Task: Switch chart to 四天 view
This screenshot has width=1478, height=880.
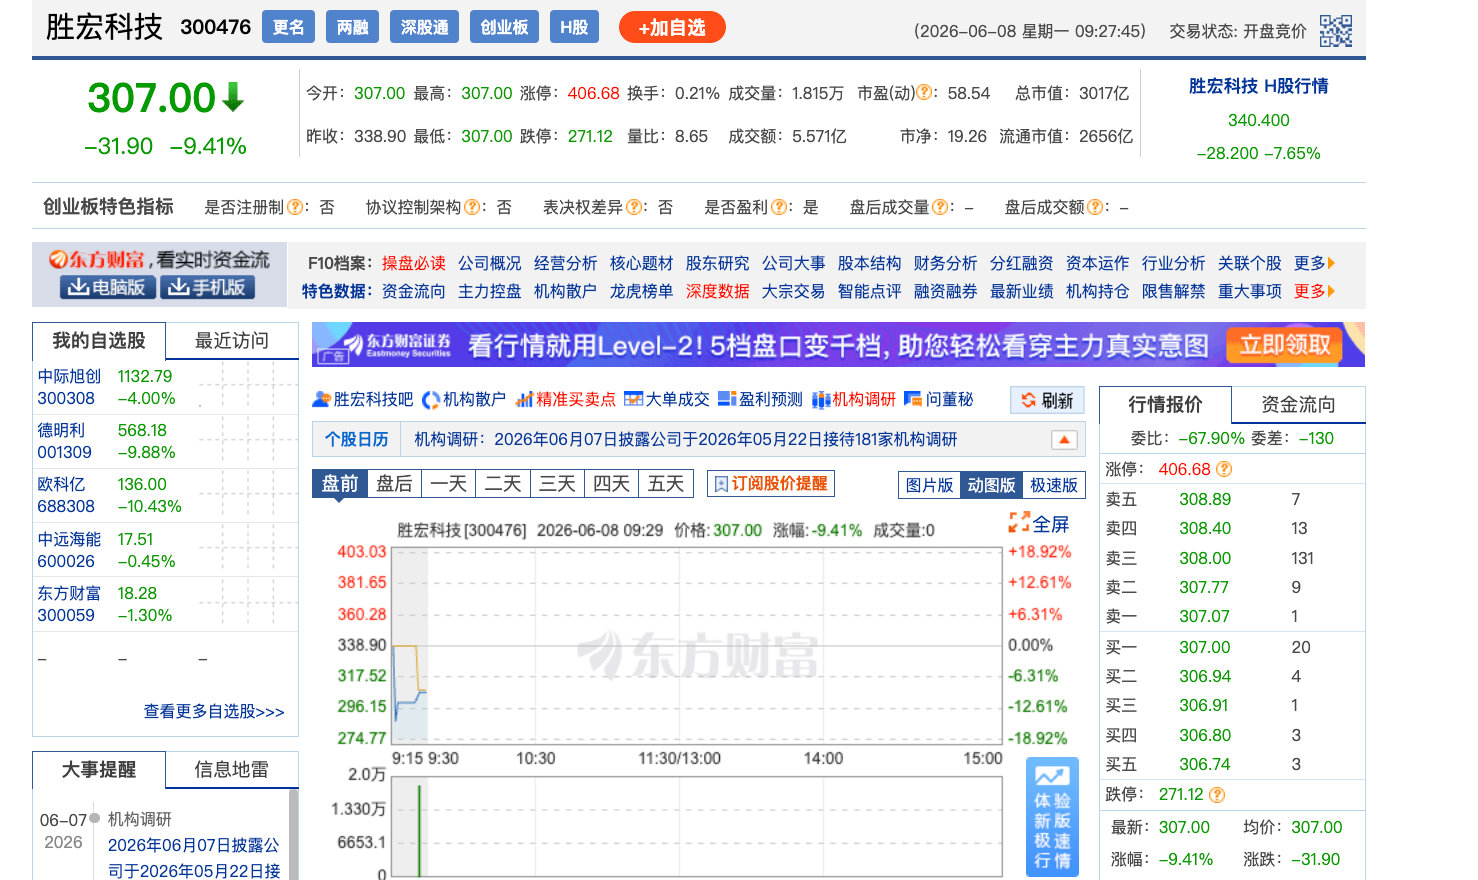Action: click(x=611, y=484)
